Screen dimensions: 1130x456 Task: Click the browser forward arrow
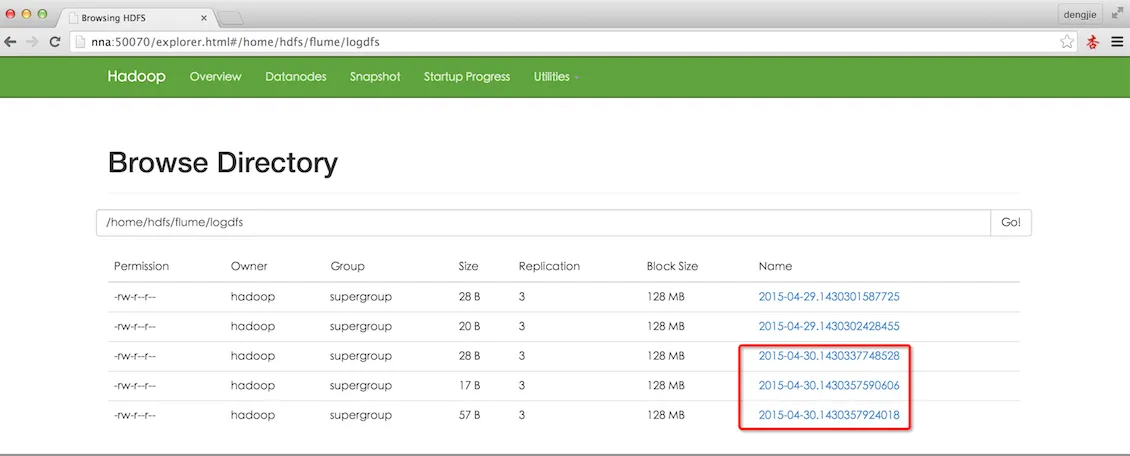pos(32,42)
